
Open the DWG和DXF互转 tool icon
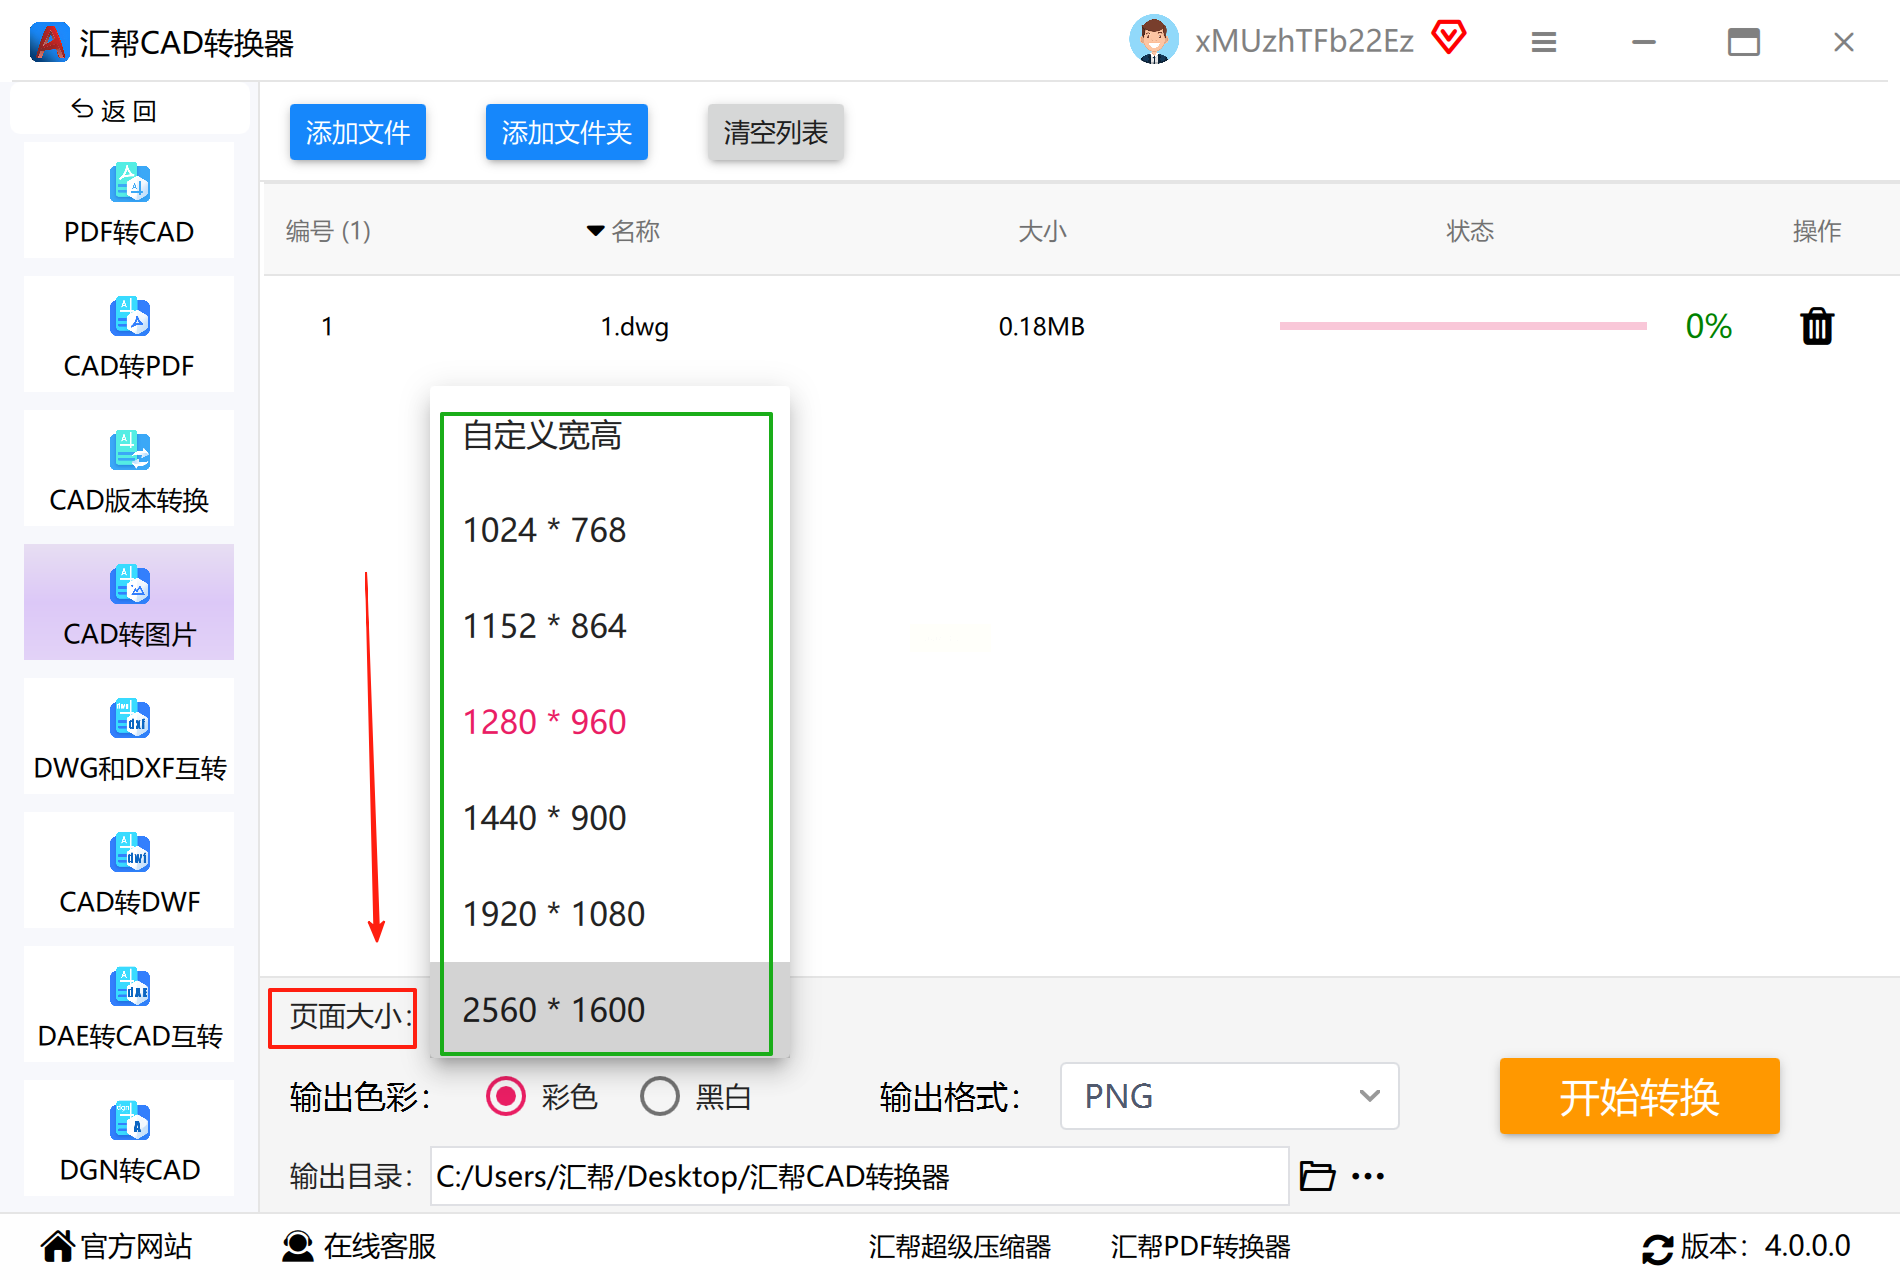pos(129,719)
